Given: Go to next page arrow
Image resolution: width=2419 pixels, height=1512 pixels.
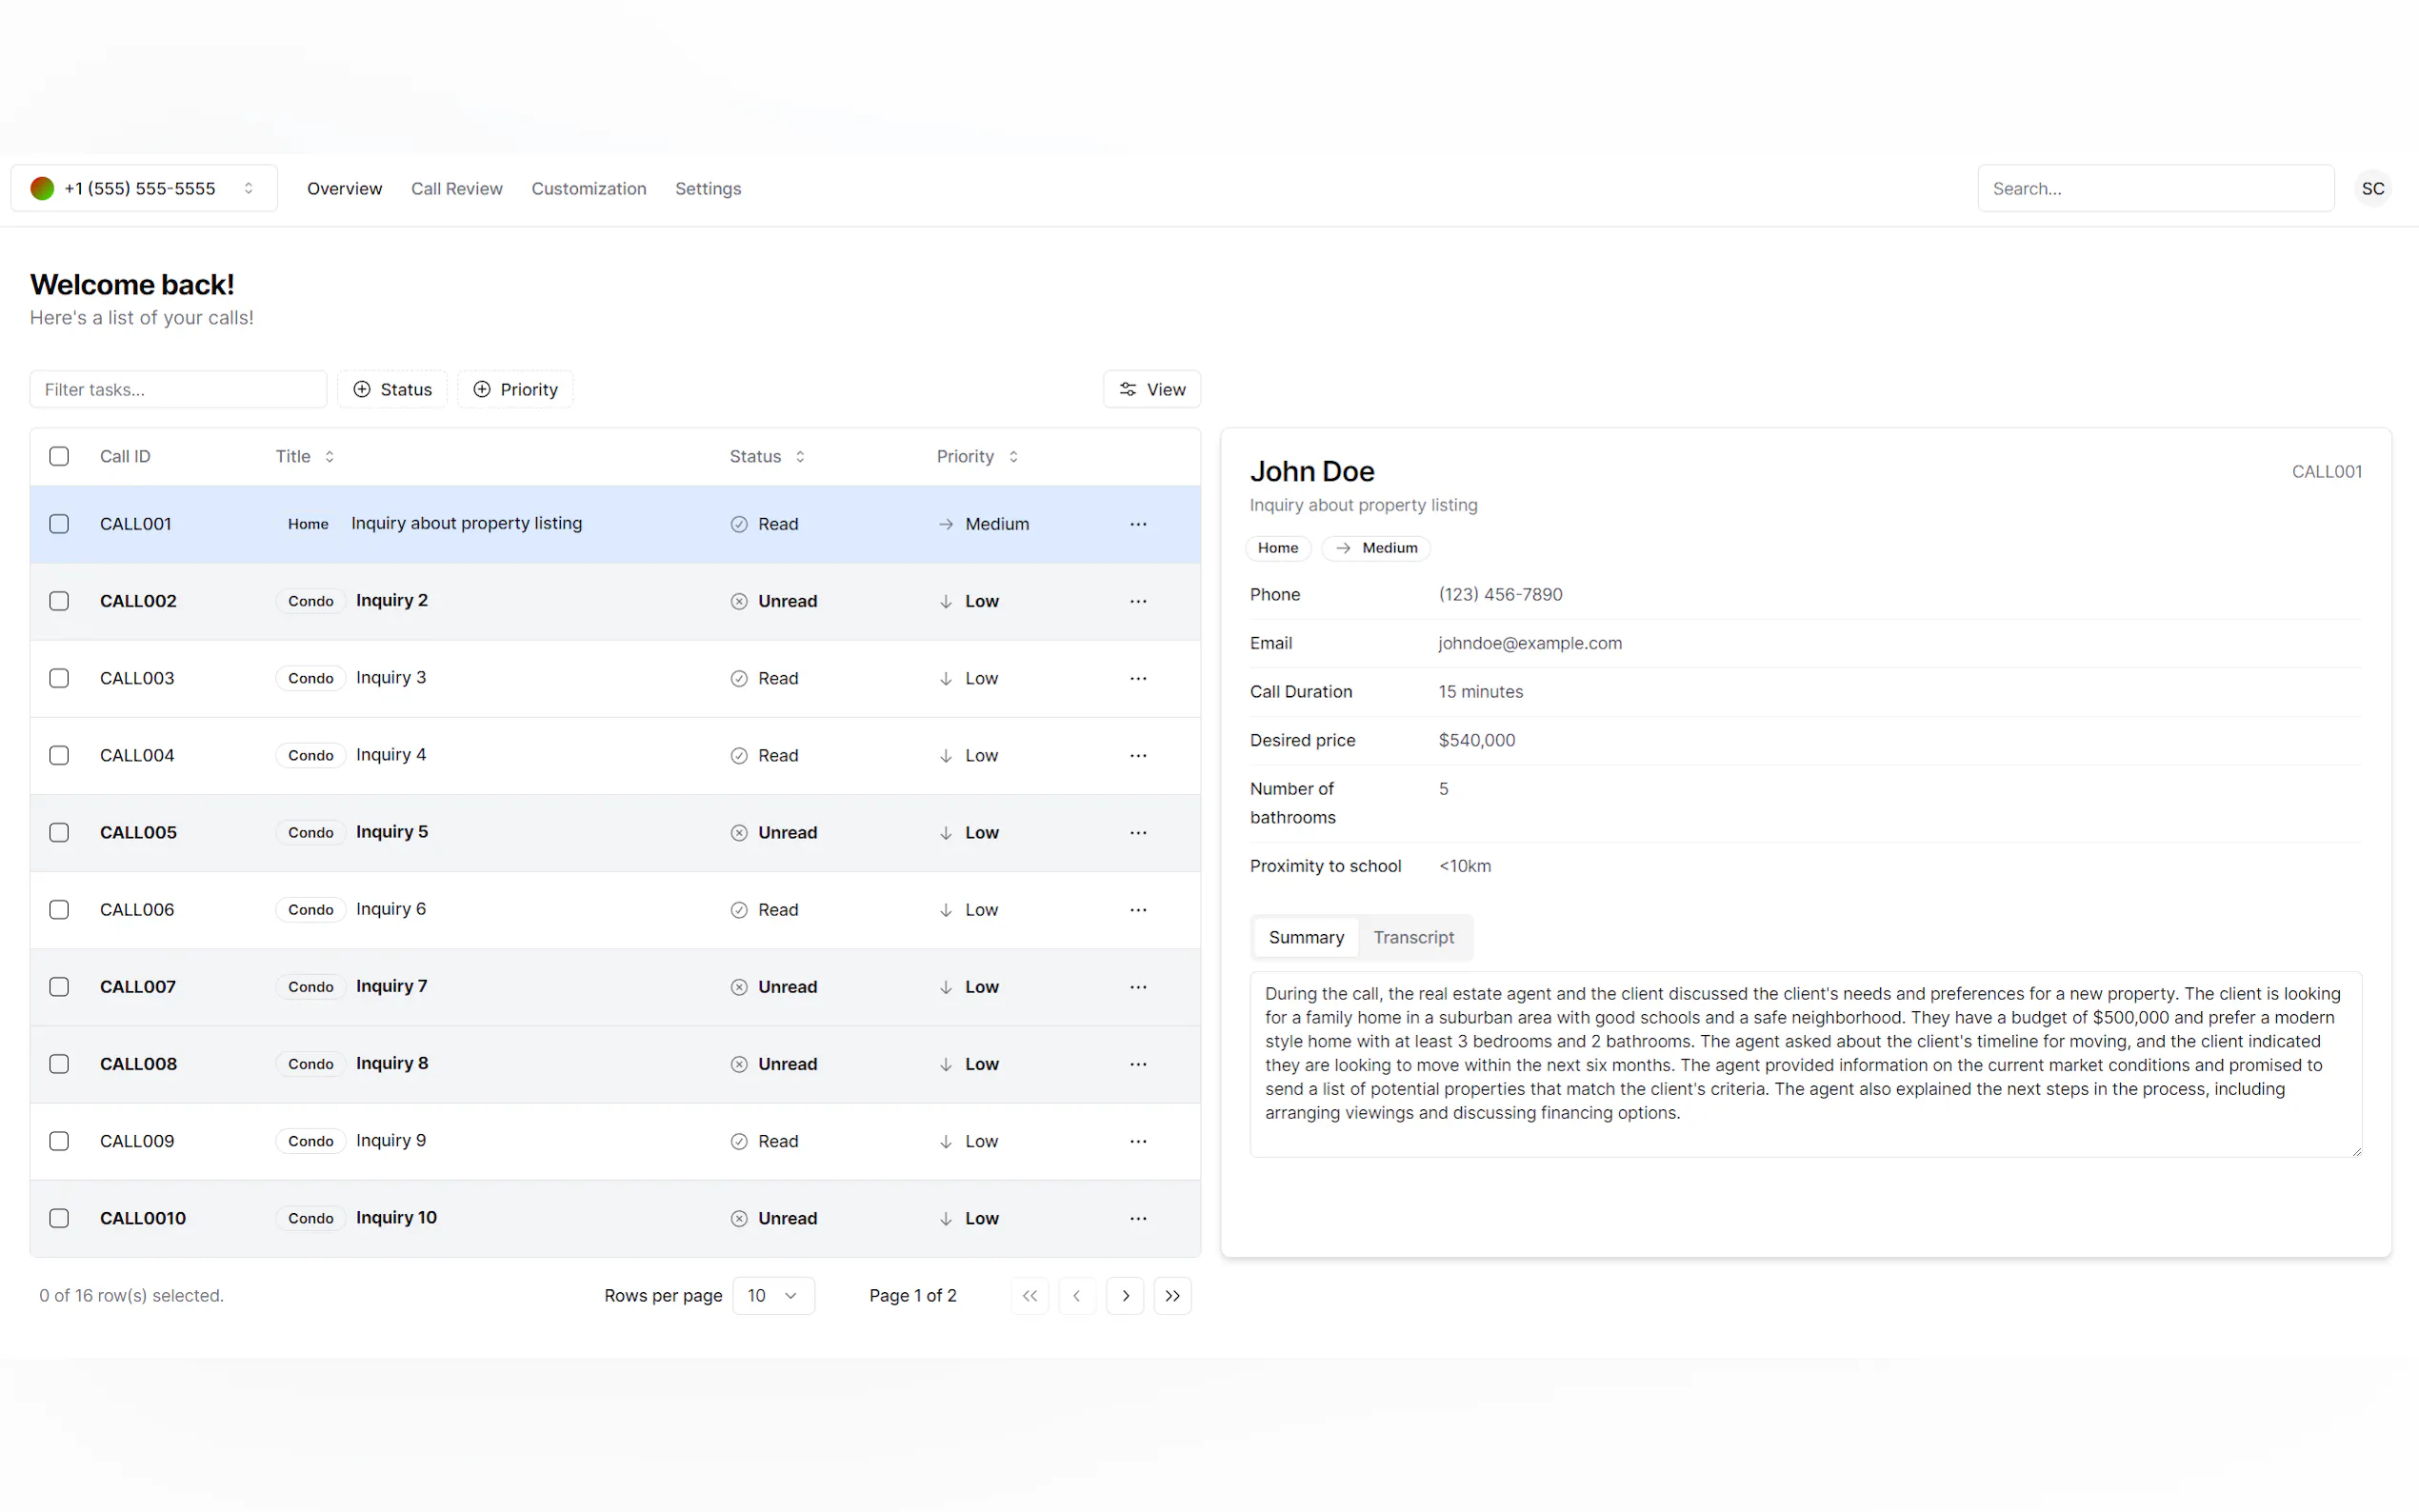Looking at the screenshot, I should 1125,1295.
